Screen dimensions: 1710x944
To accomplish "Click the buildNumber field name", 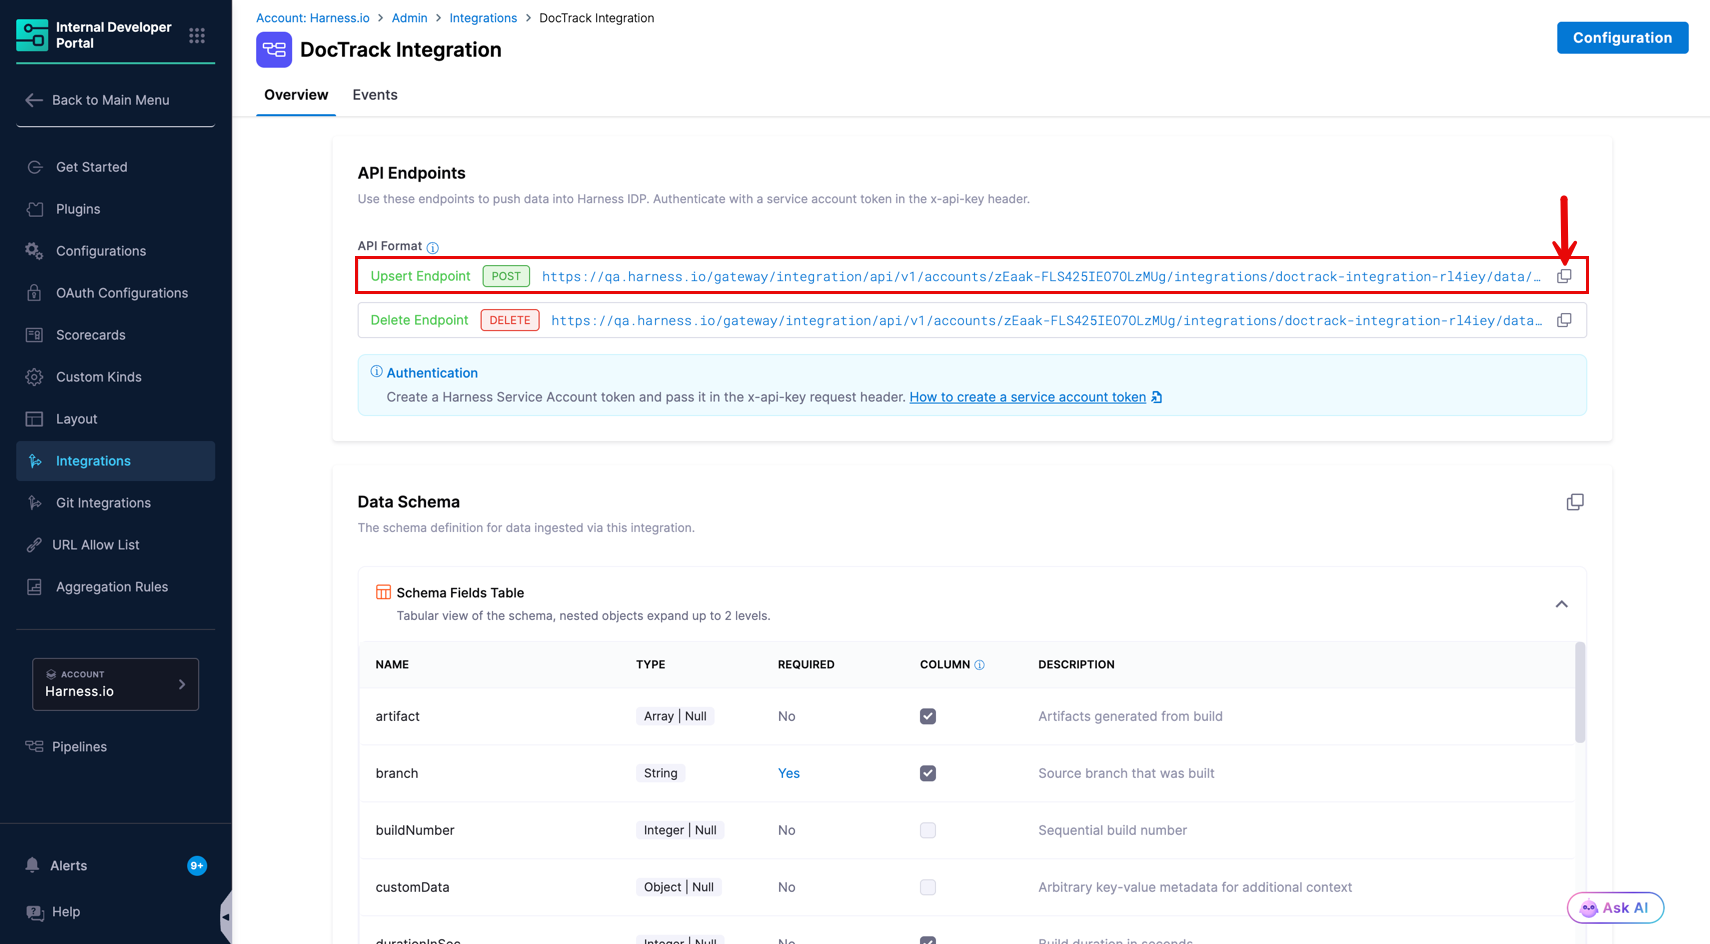I will point(415,830).
